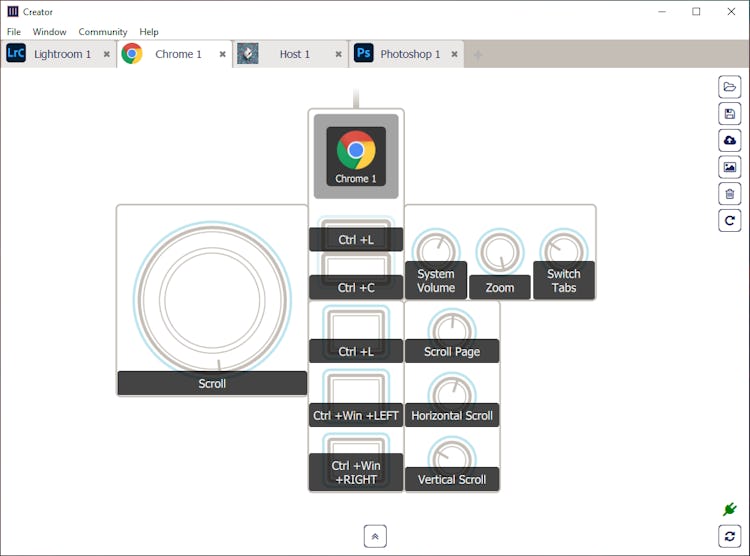Select the Ctrl +L button beside Scroll Page
Image resolution: width=750 pixels, height=556 pixels.
coord(356,334)
